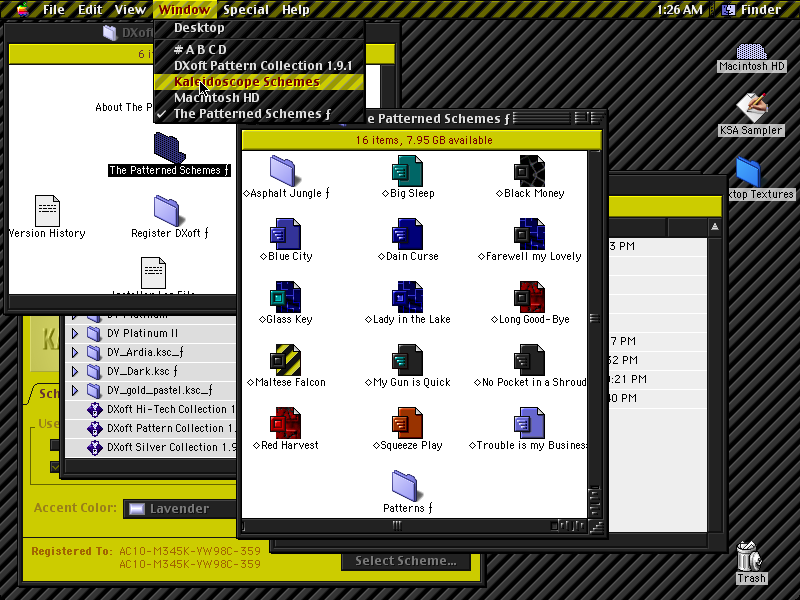Open the Help menu
The height and width of the screenshot is (600, 800).
(x=295, y=10)
